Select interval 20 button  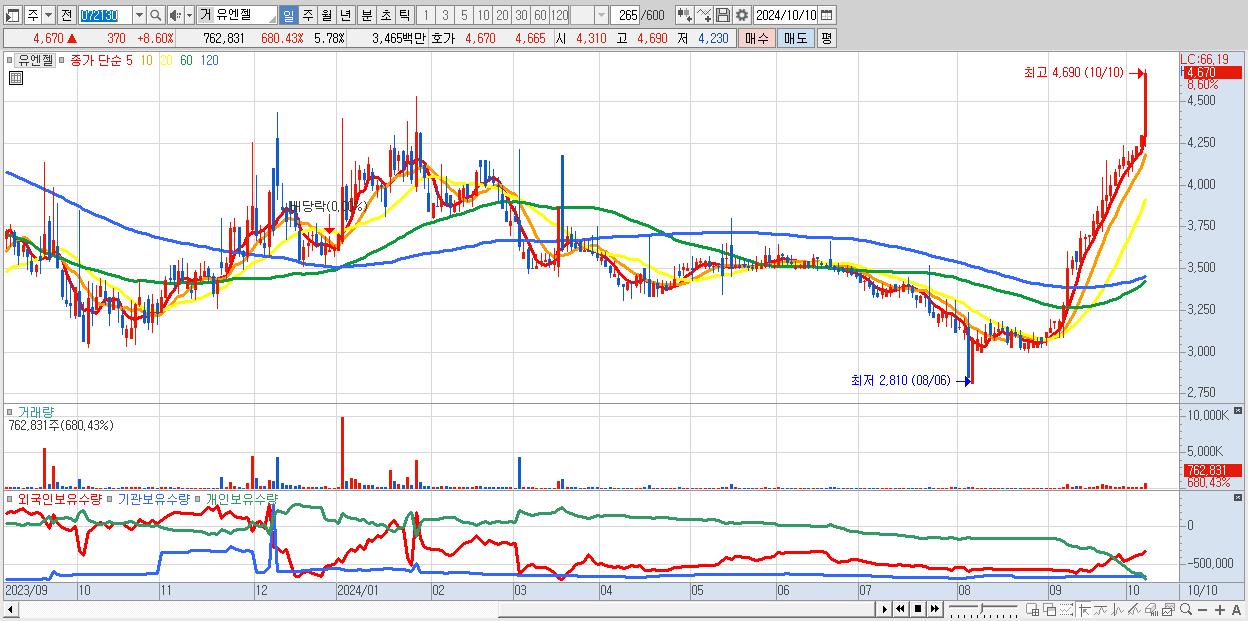[502, 15]
